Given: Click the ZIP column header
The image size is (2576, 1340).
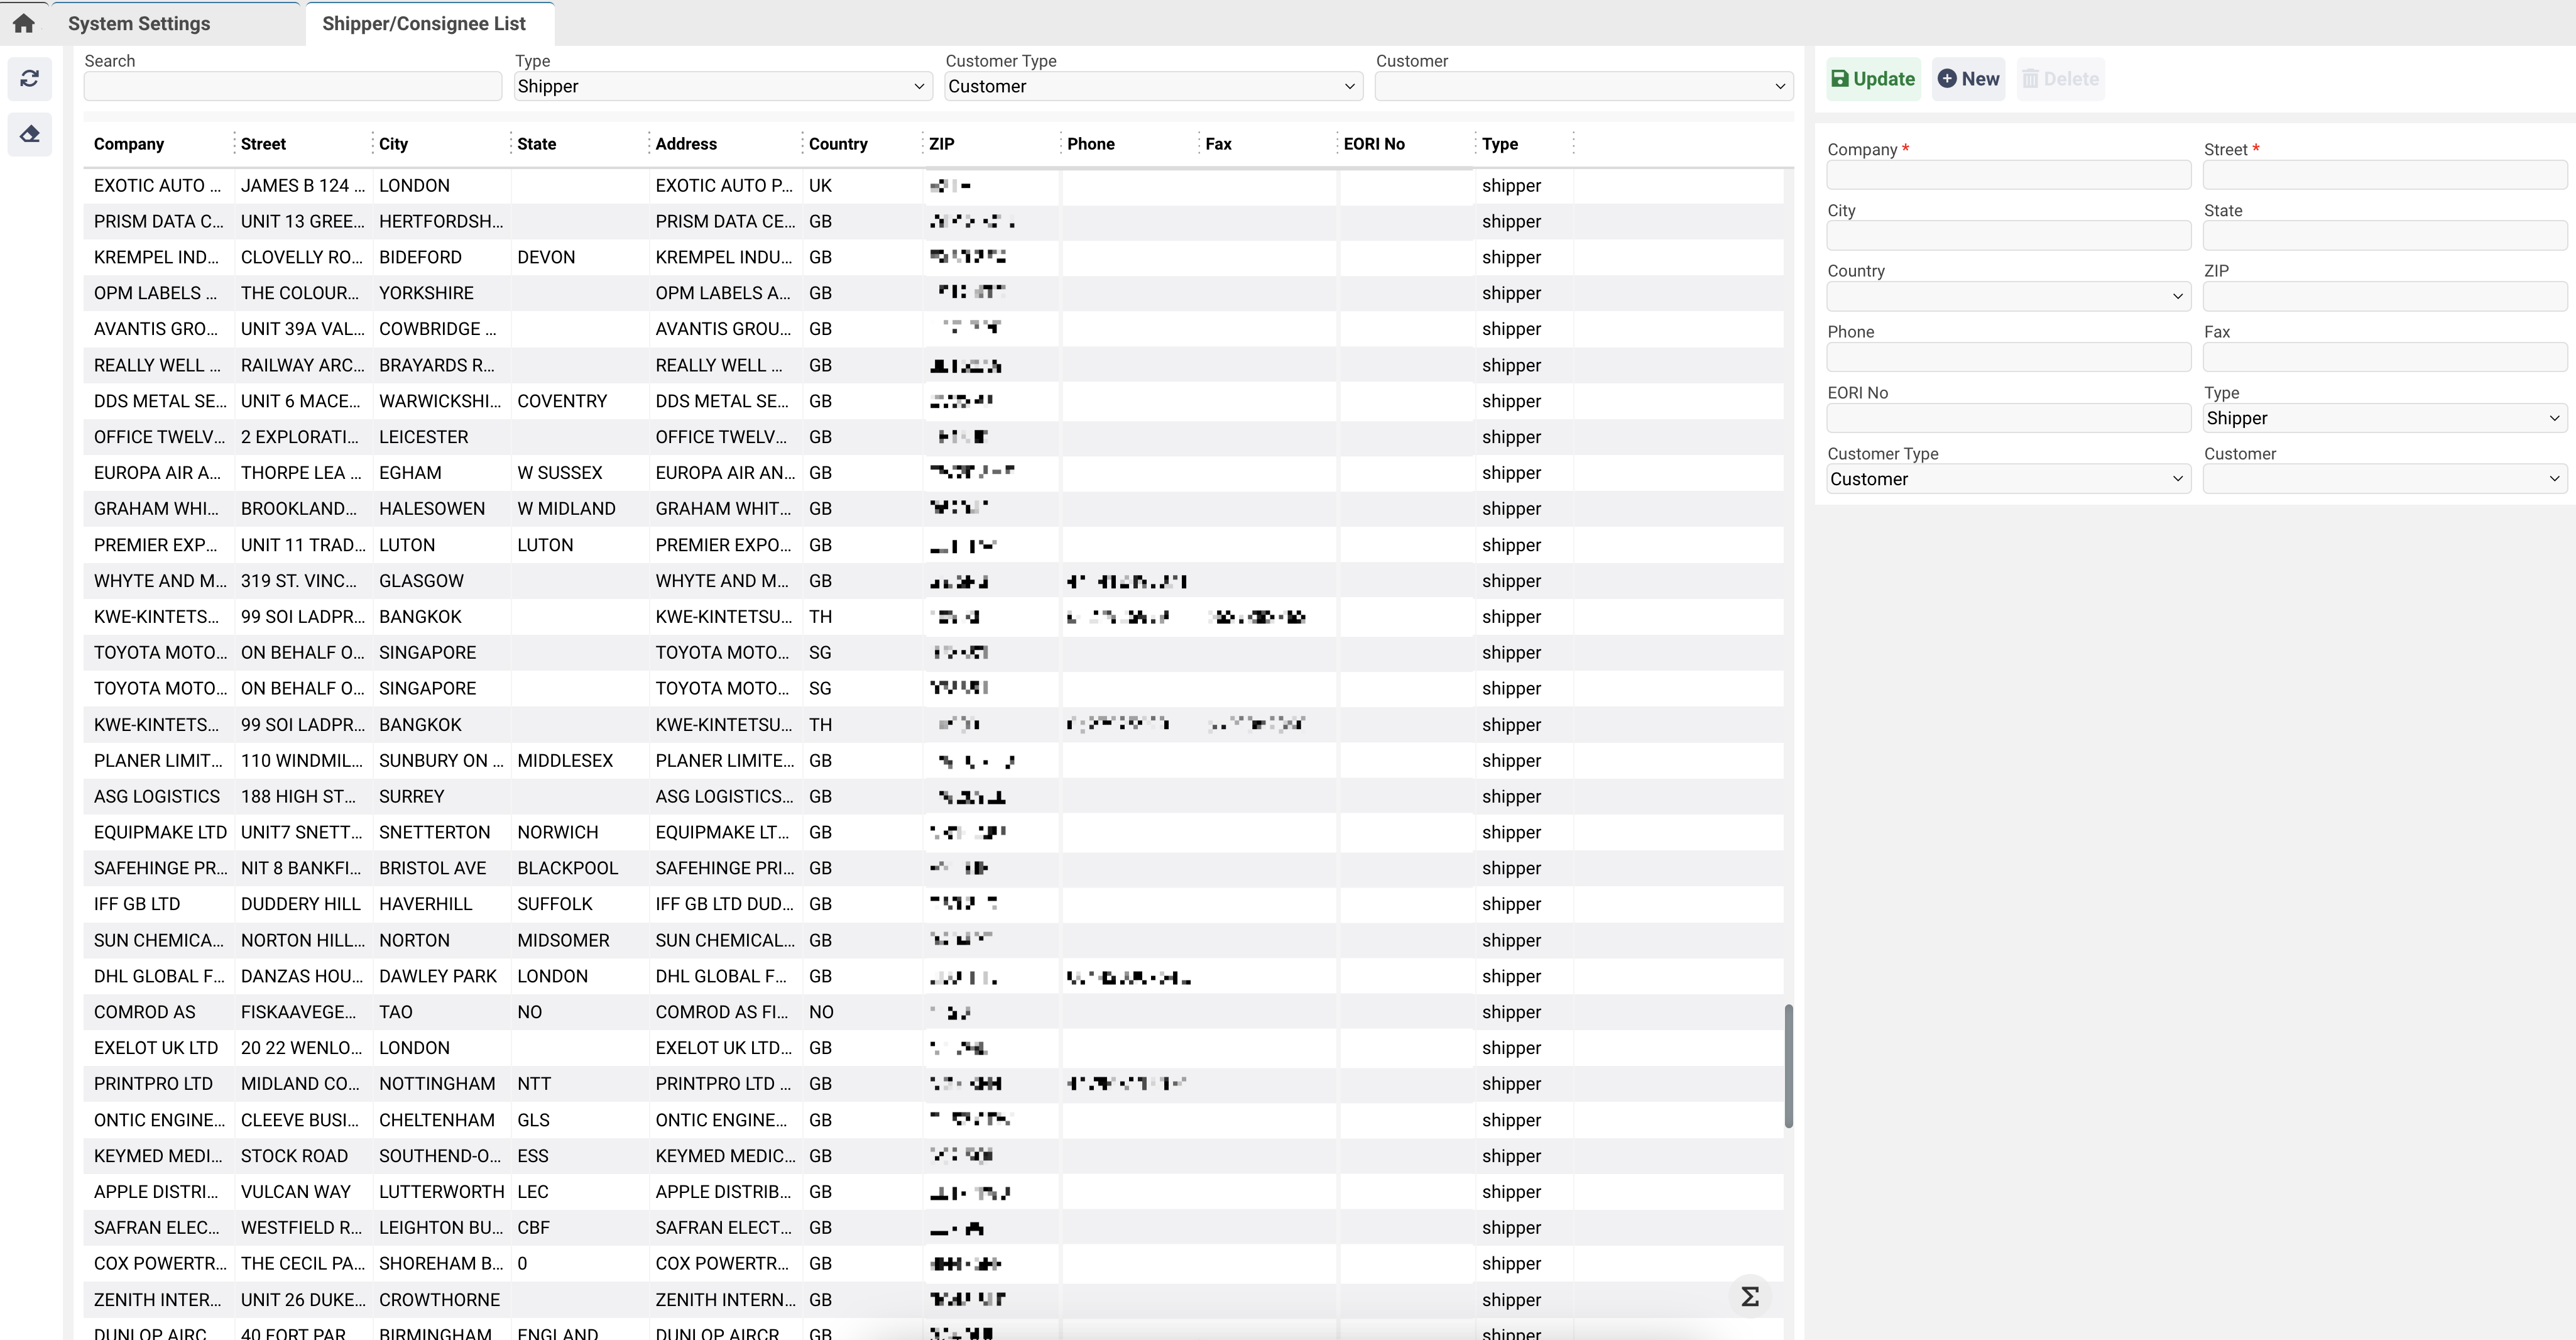Looking at the screenshot, I should coord(941,144).
